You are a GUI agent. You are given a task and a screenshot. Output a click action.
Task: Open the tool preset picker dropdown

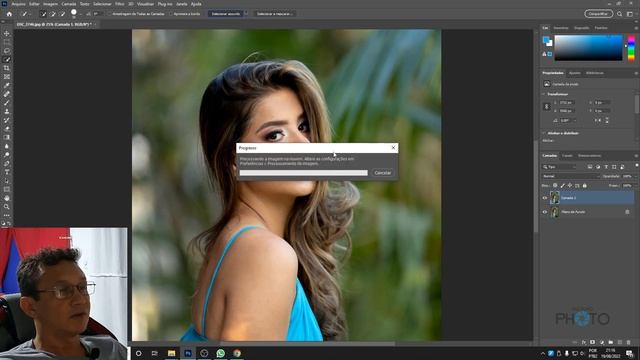click(30, 14)
